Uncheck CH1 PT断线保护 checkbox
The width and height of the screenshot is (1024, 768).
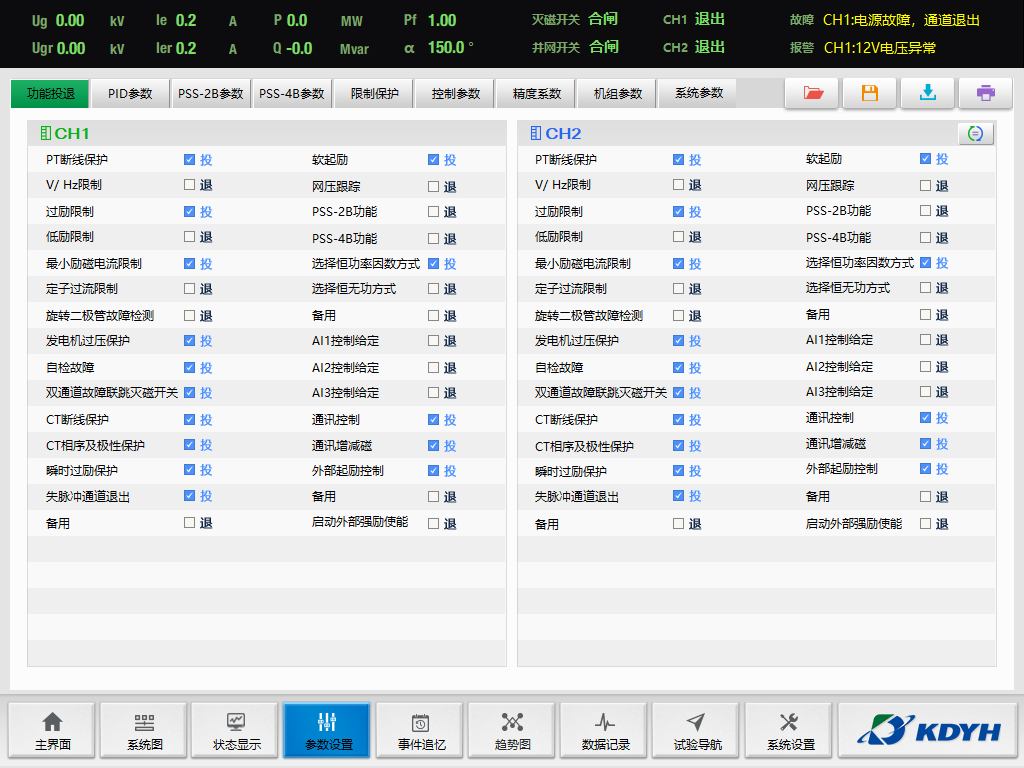189,159
